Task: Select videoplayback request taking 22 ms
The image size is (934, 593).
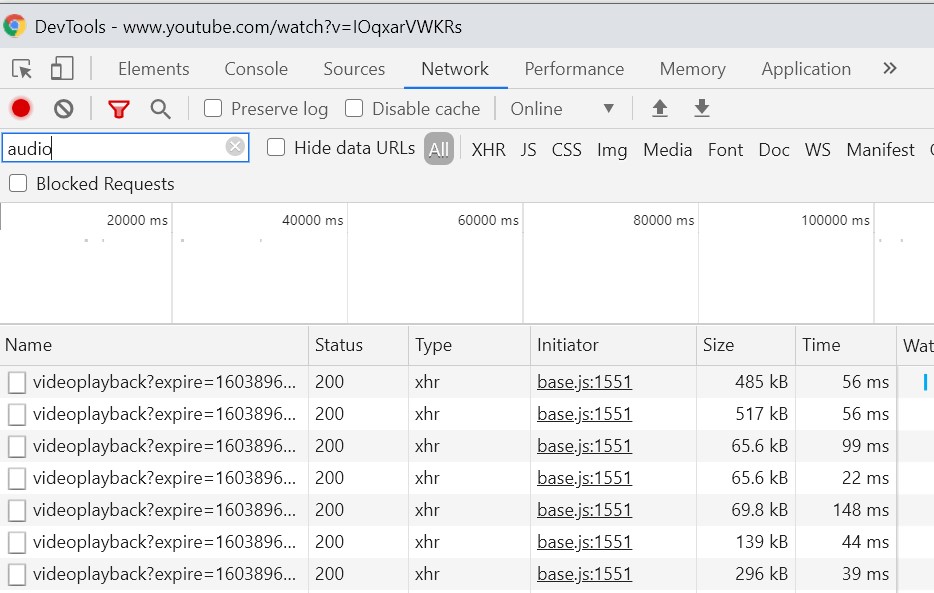Action: [x=164, y=478]
